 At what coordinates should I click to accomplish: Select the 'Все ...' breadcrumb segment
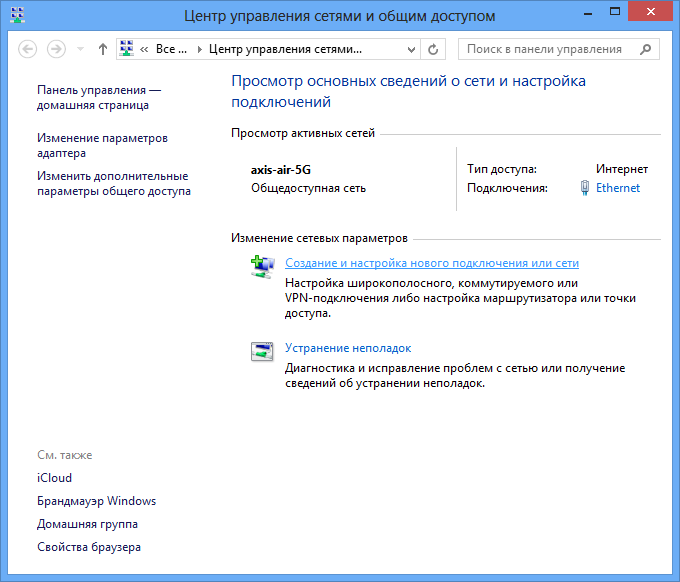pos(171,49)
